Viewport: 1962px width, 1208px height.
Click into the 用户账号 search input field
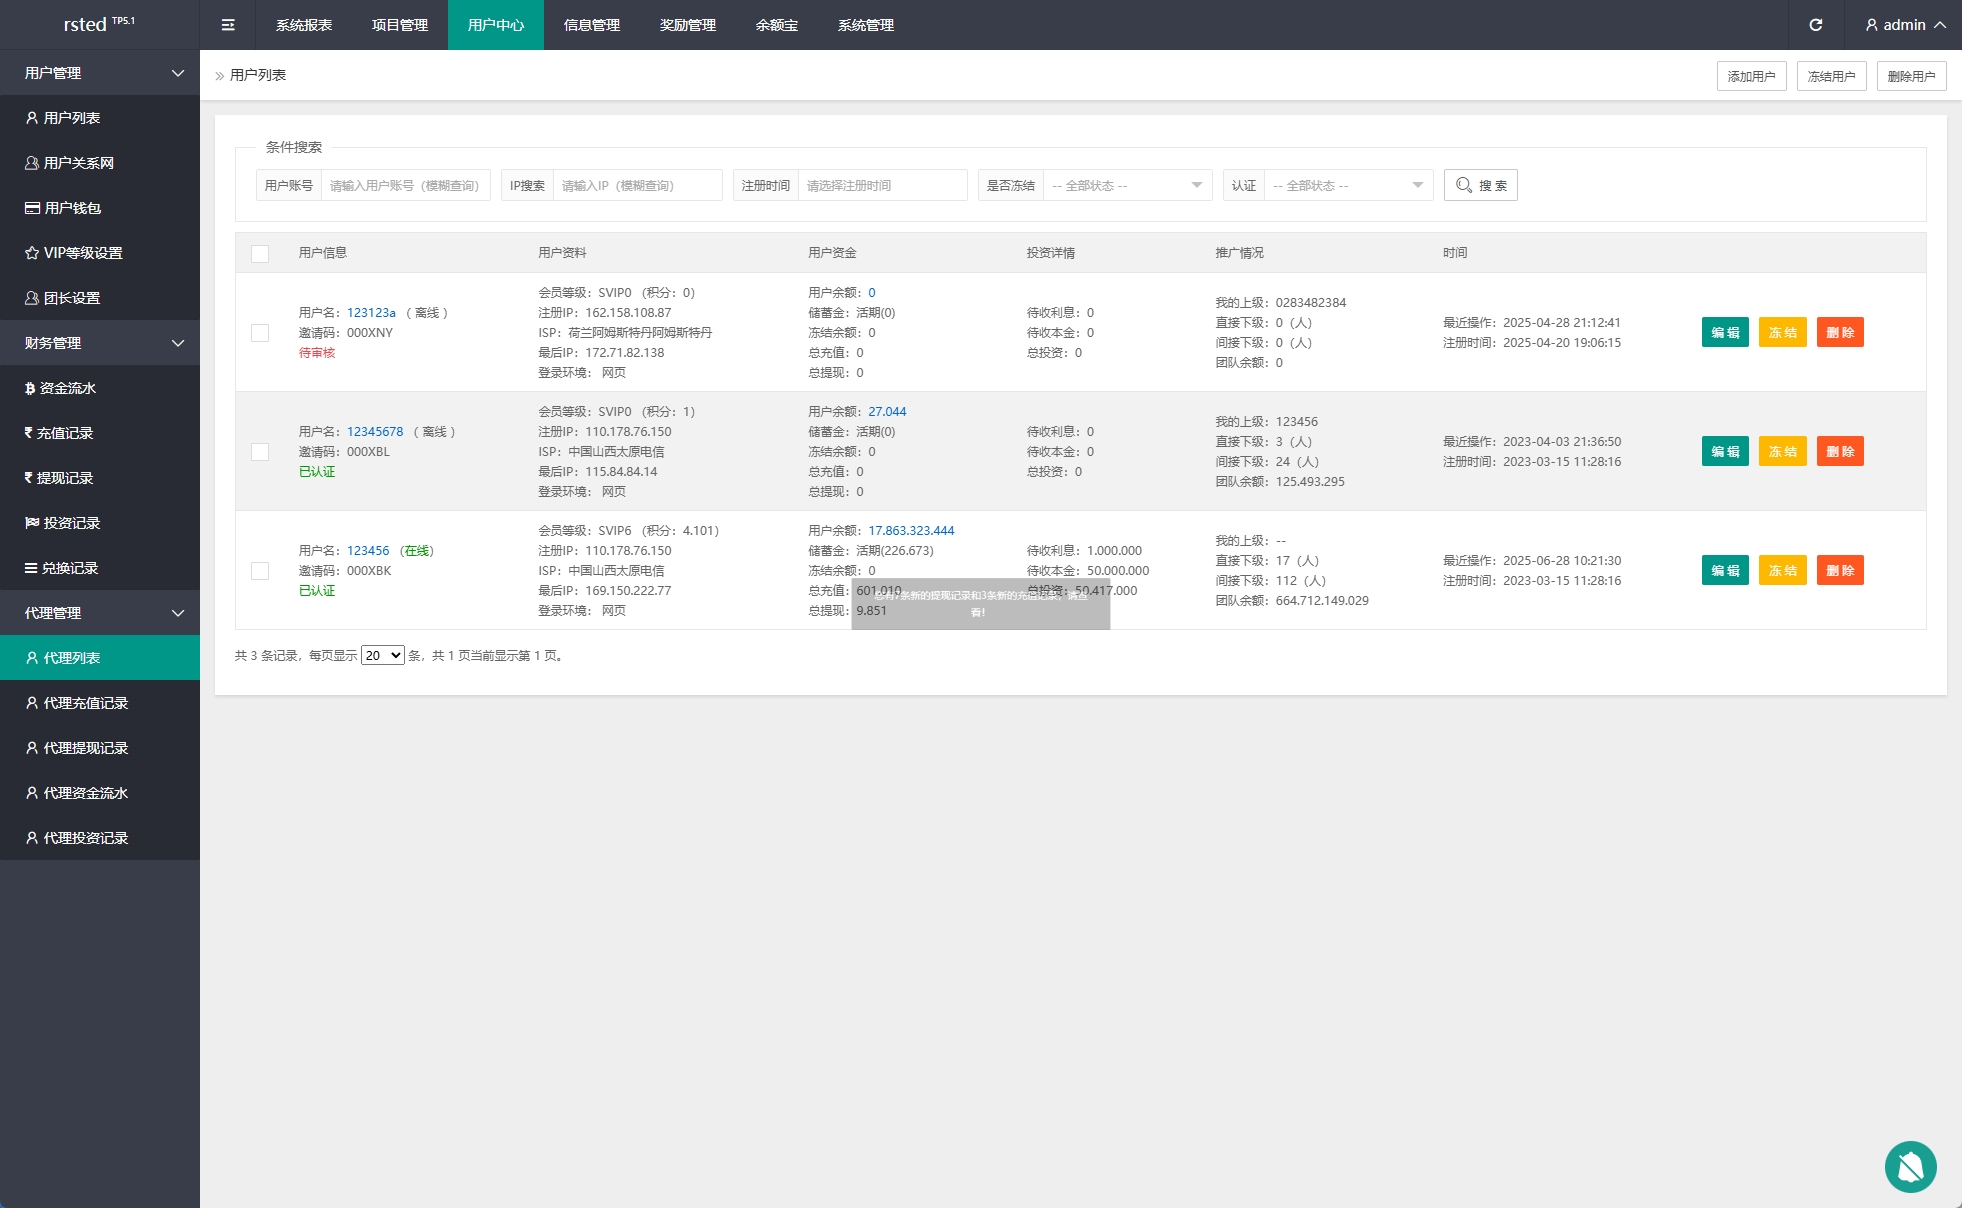point(405,185)
